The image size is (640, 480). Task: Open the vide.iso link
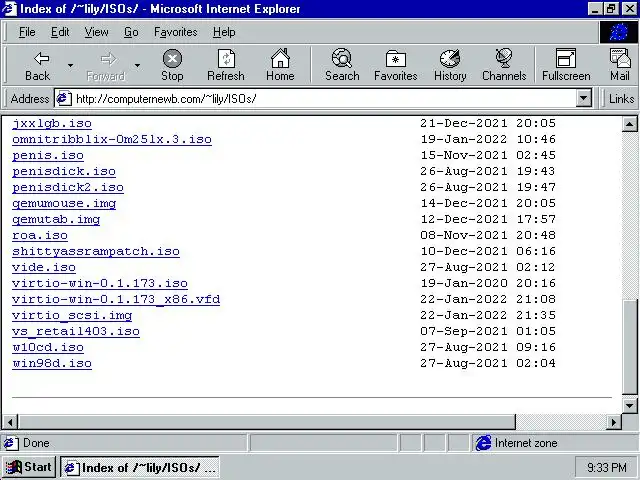44,267
